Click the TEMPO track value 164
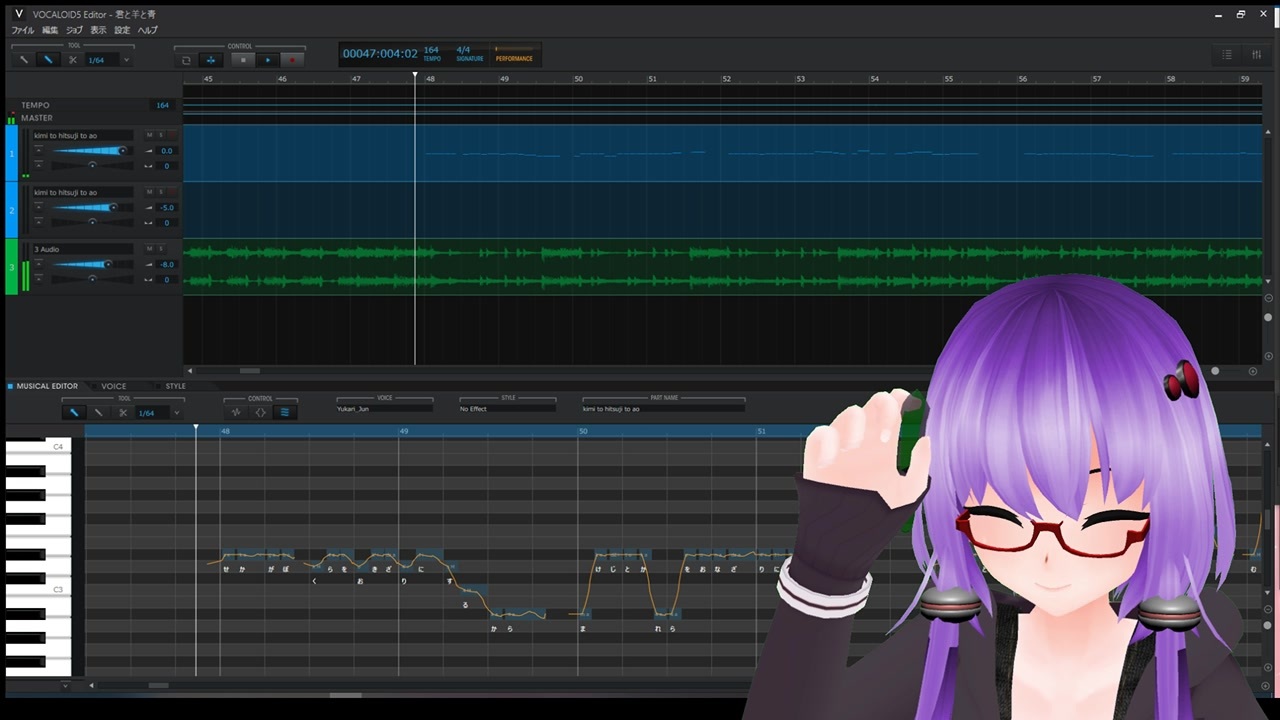 [162, 105]
